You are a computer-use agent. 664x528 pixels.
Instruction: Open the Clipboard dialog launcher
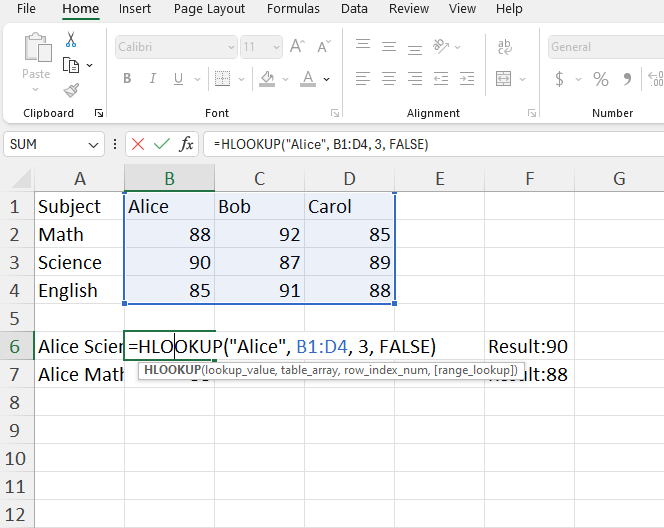coord(99,114)
